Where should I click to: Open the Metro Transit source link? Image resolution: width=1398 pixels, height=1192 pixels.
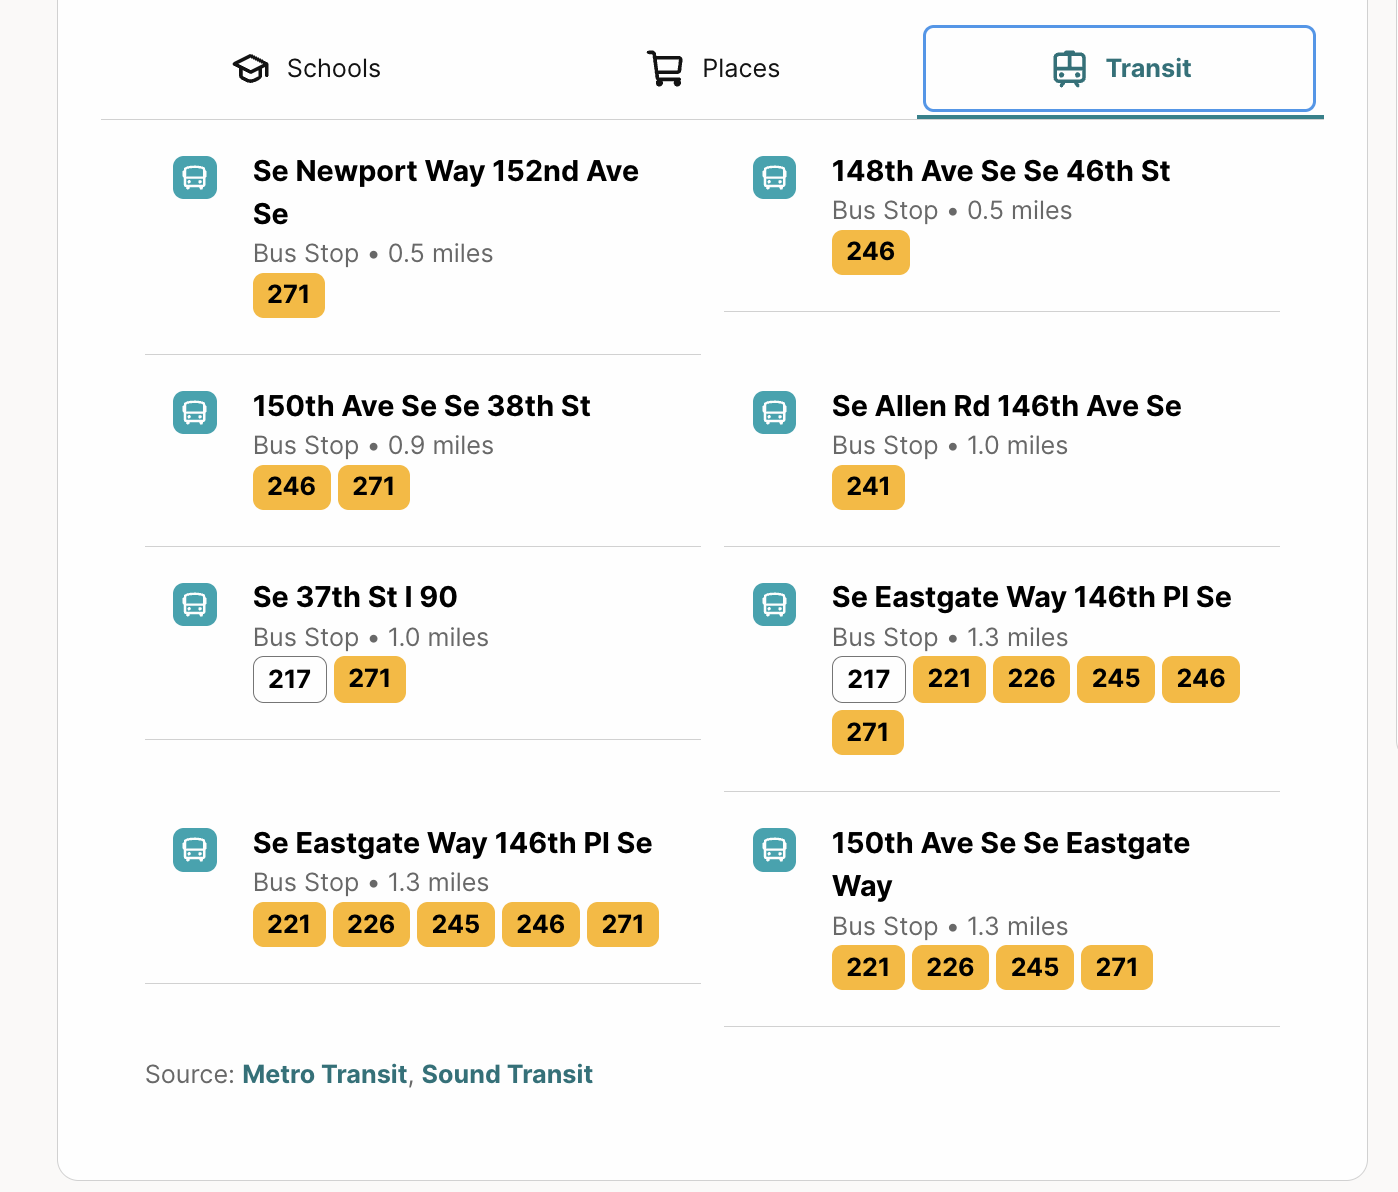pos(325,1074)
